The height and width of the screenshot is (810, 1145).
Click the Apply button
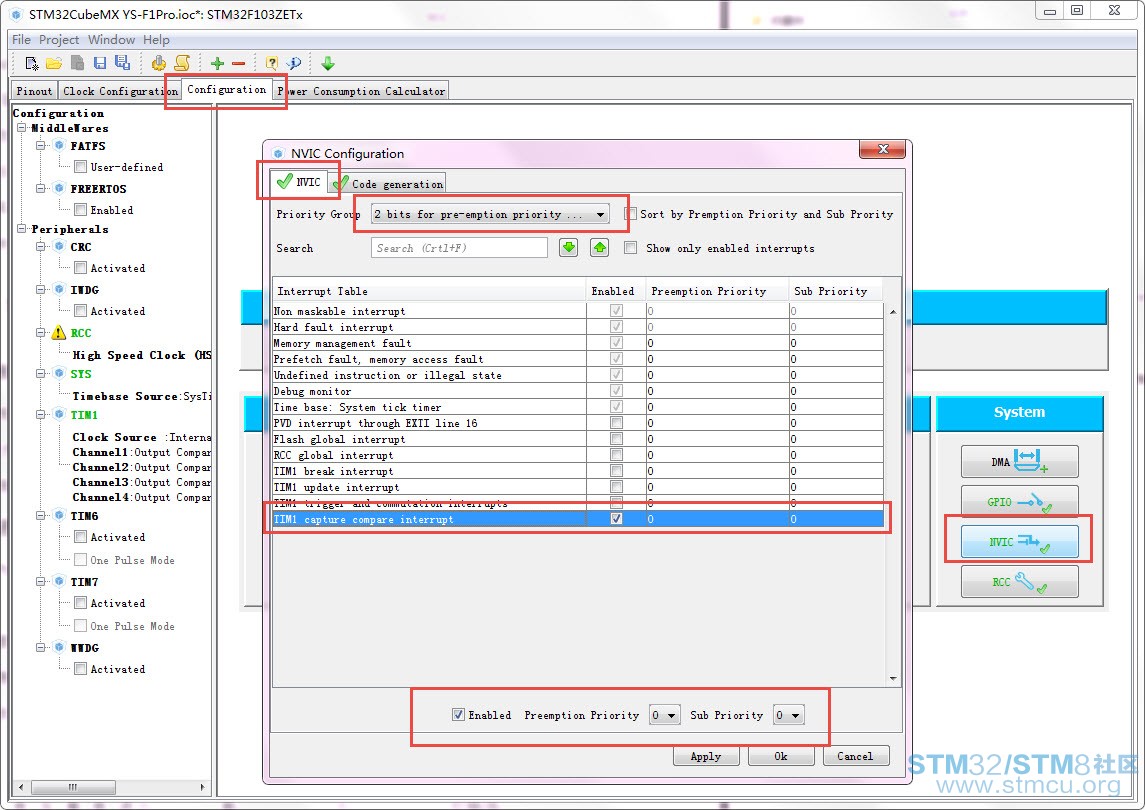(x=705, y=756)
